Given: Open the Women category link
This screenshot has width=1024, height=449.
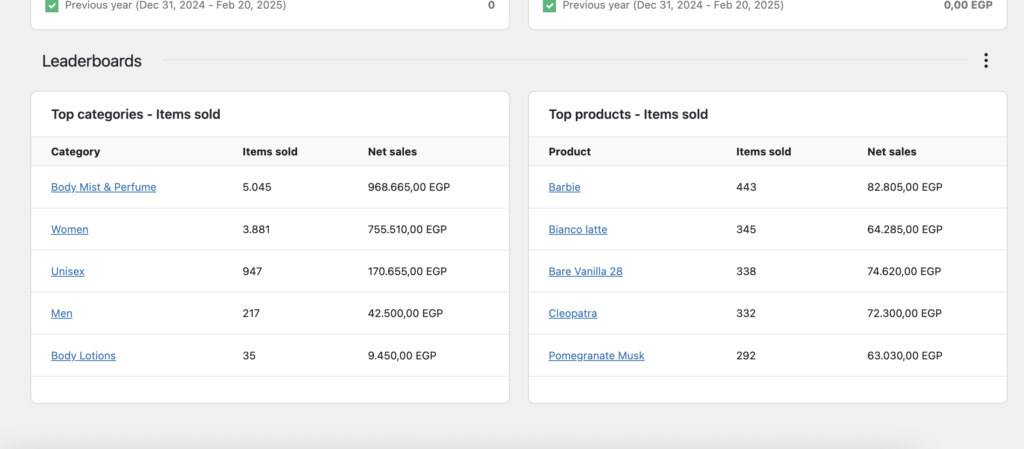Looking at the screenshot, I should [x=69, y=229].
